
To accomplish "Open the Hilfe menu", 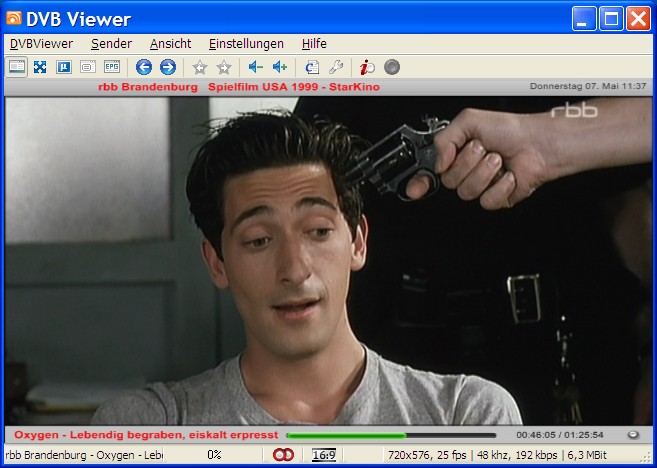I will 314,44.
